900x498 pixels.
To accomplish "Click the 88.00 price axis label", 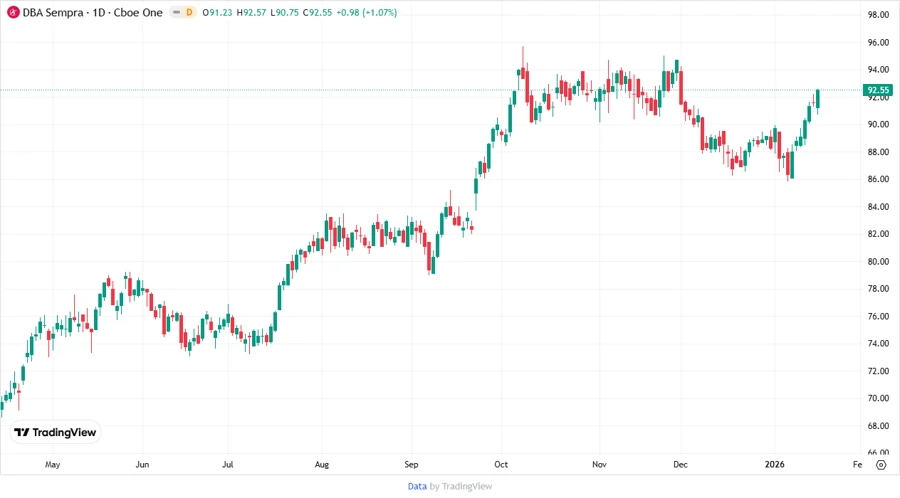I will [878, 152].
